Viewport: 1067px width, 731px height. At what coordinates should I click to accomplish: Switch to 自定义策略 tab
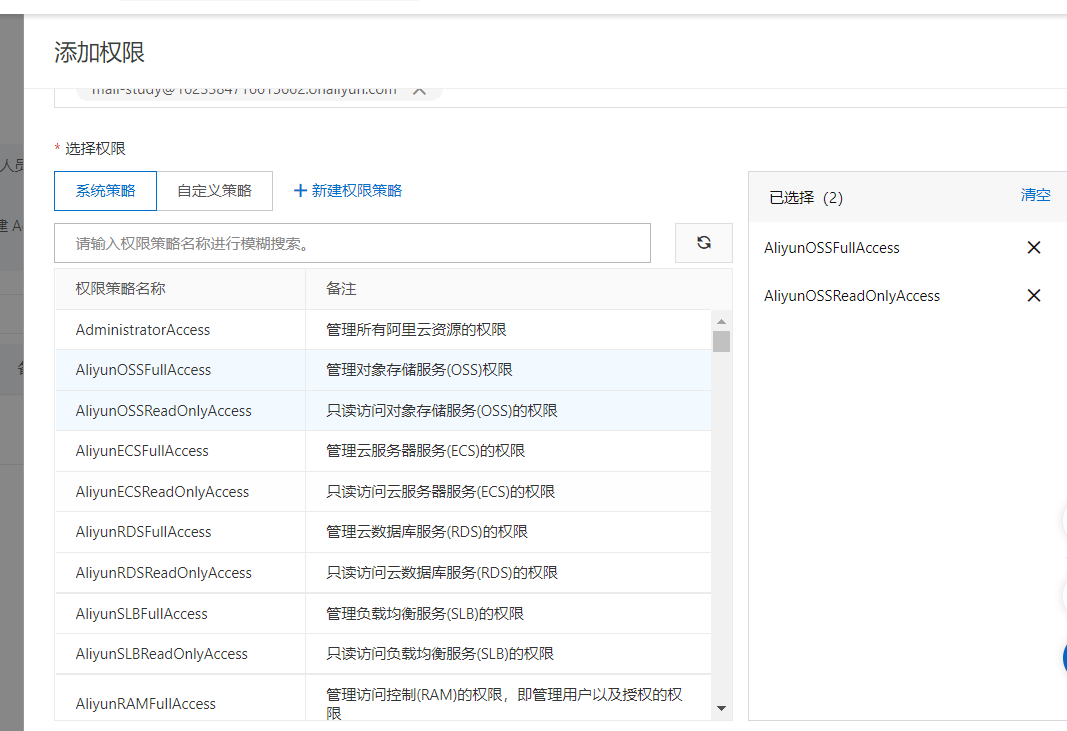214,191
